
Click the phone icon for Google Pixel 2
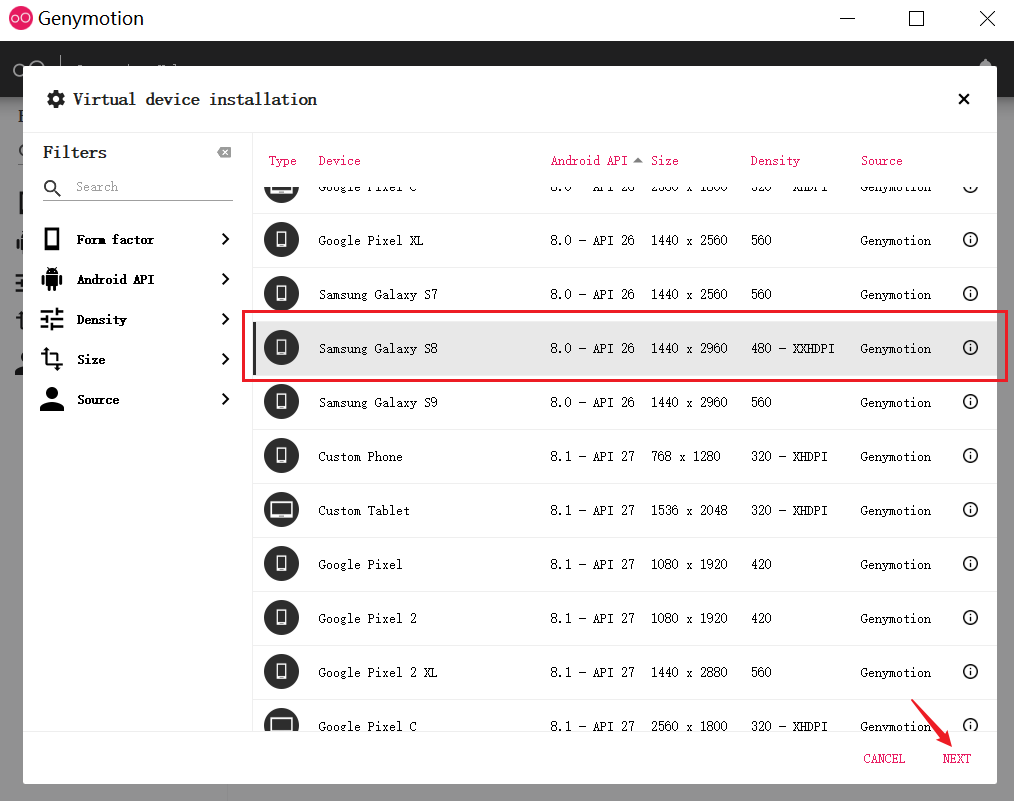281,617
